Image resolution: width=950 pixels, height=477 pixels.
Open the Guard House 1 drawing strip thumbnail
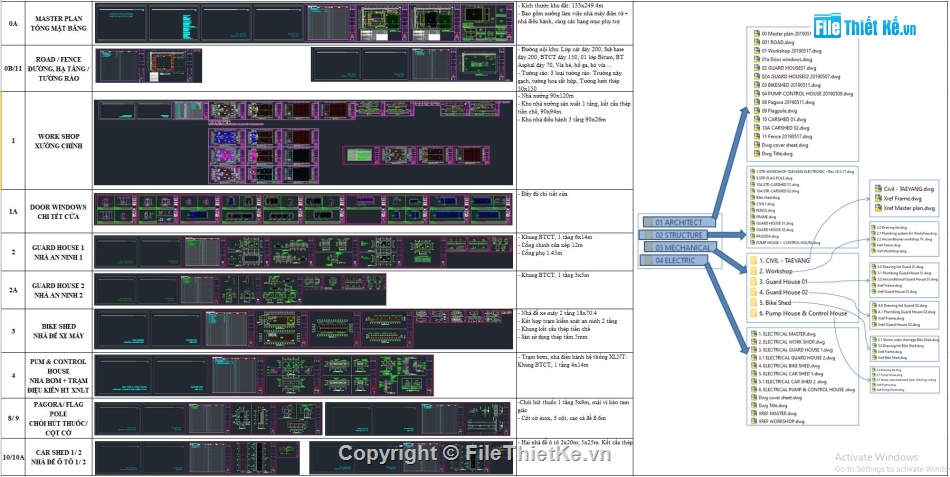point(304,252)
